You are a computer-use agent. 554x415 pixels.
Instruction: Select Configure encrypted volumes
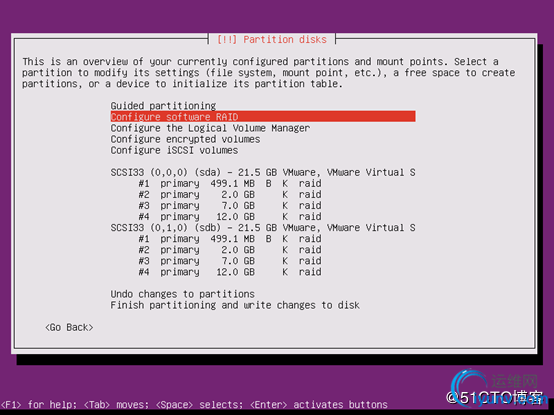185,139
